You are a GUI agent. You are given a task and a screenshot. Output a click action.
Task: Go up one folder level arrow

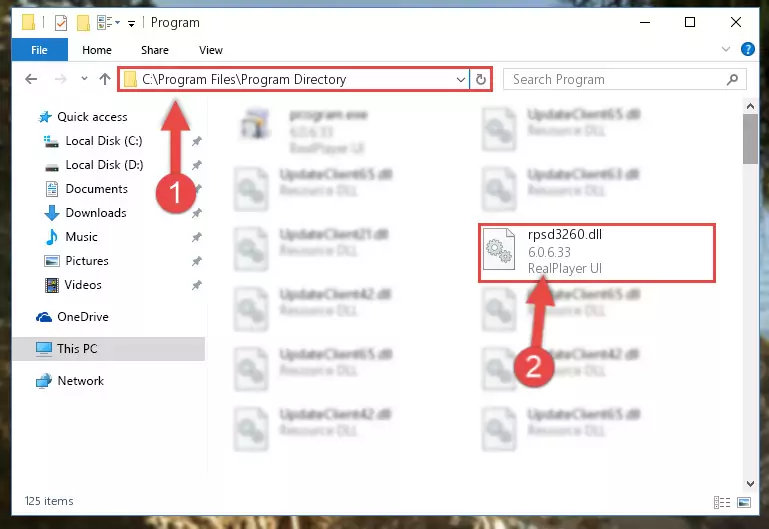coord(104,79)
